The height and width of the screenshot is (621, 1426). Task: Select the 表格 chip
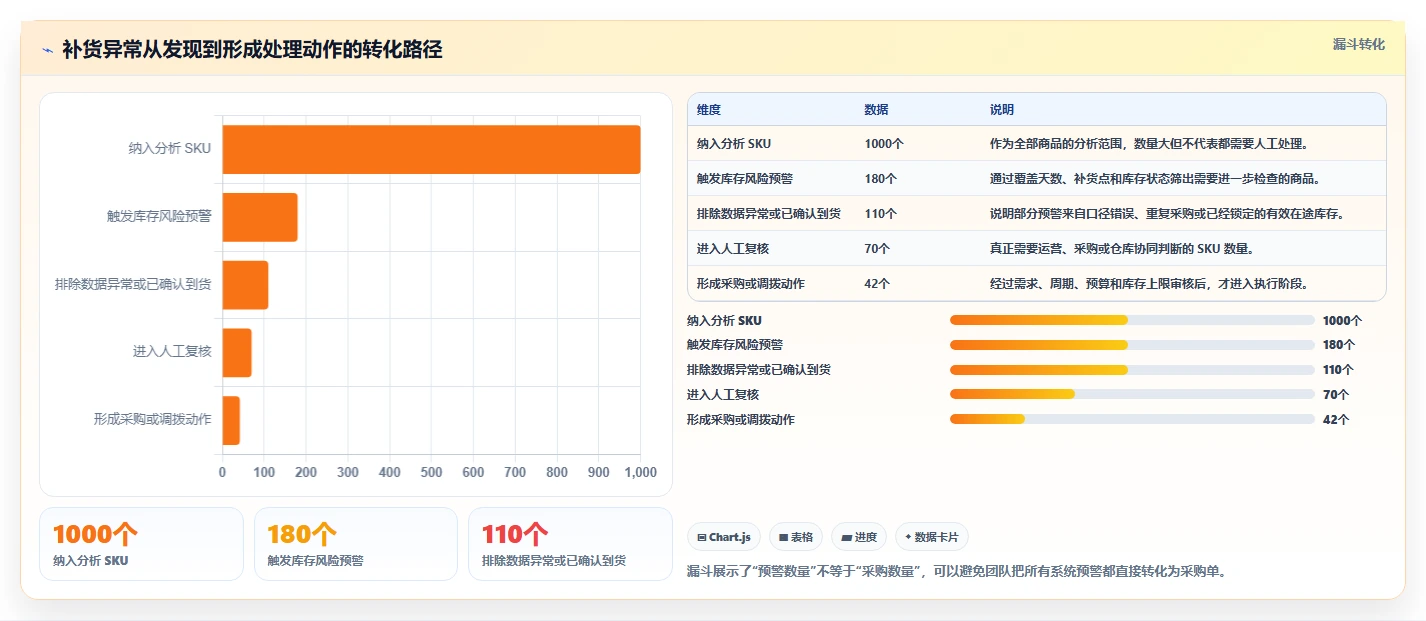click(796, 537)
